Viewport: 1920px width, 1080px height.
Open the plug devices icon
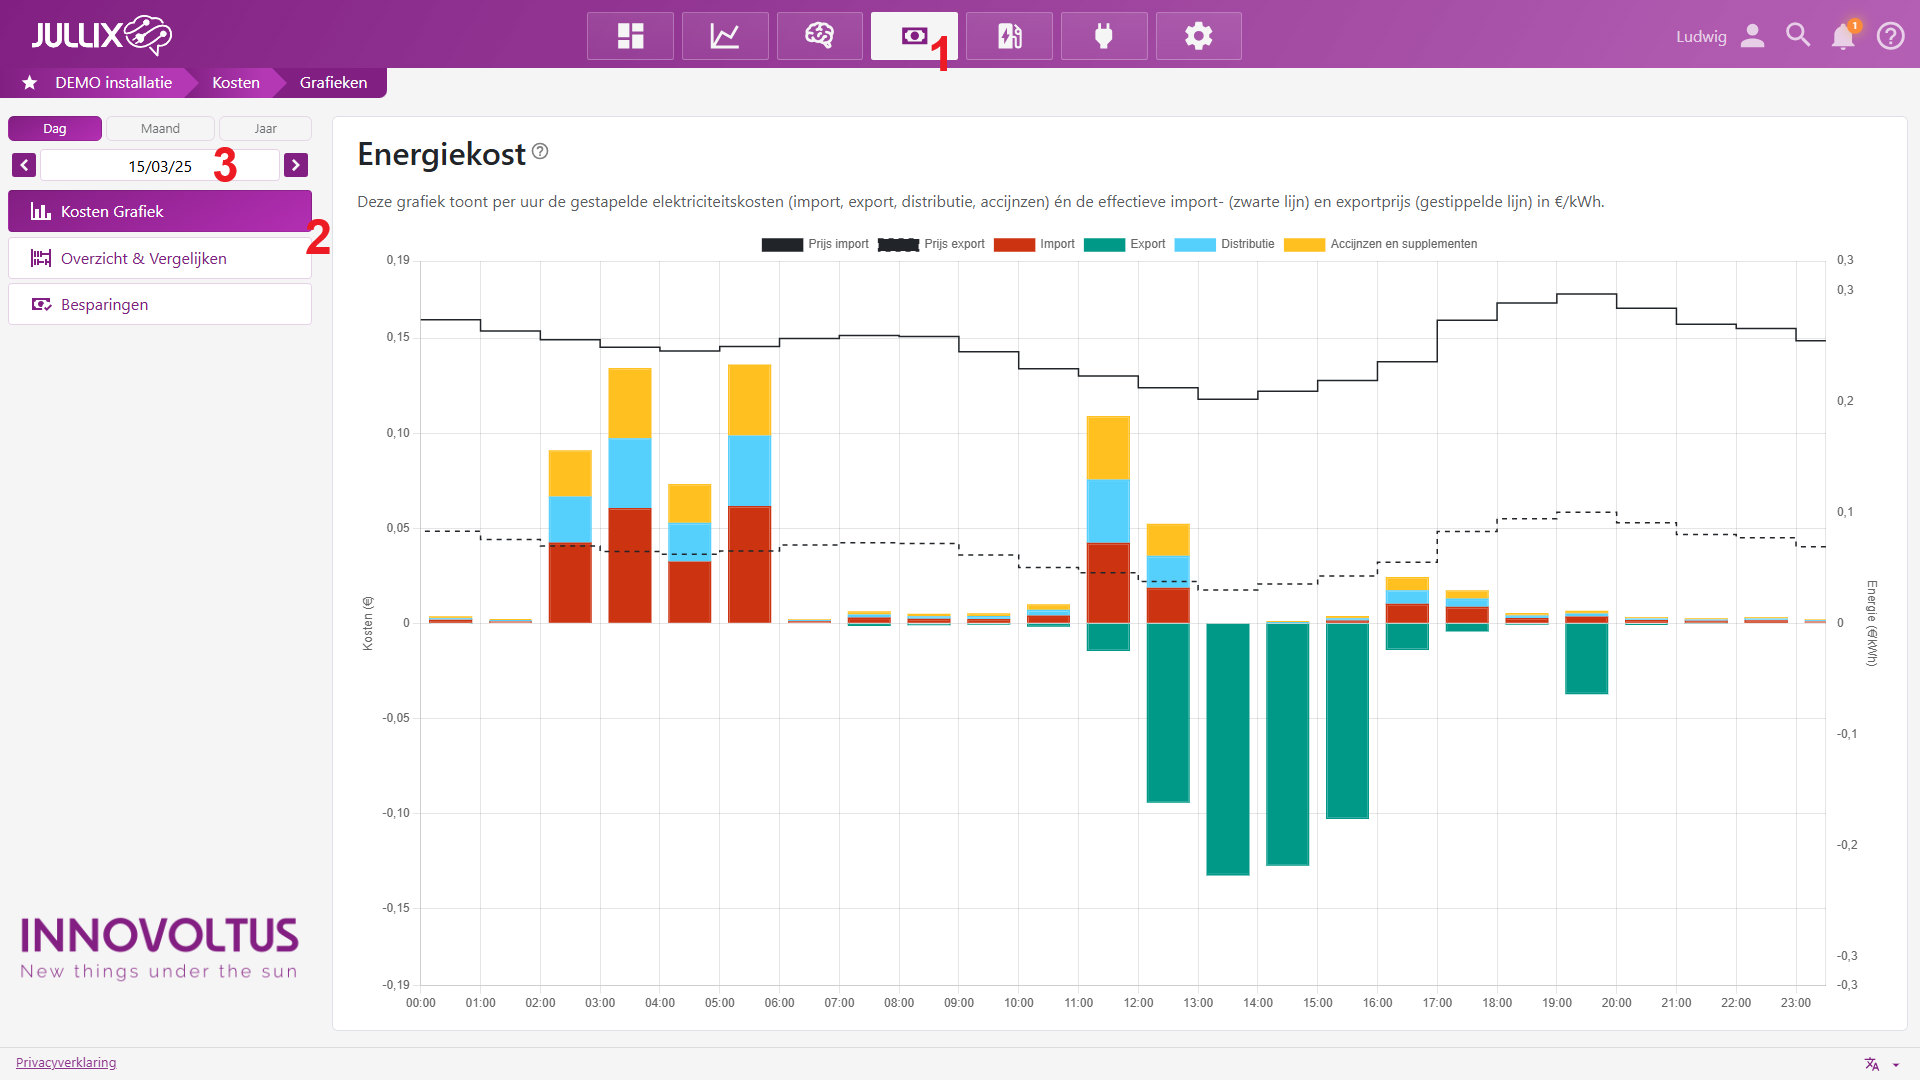tap(1104, 36)
